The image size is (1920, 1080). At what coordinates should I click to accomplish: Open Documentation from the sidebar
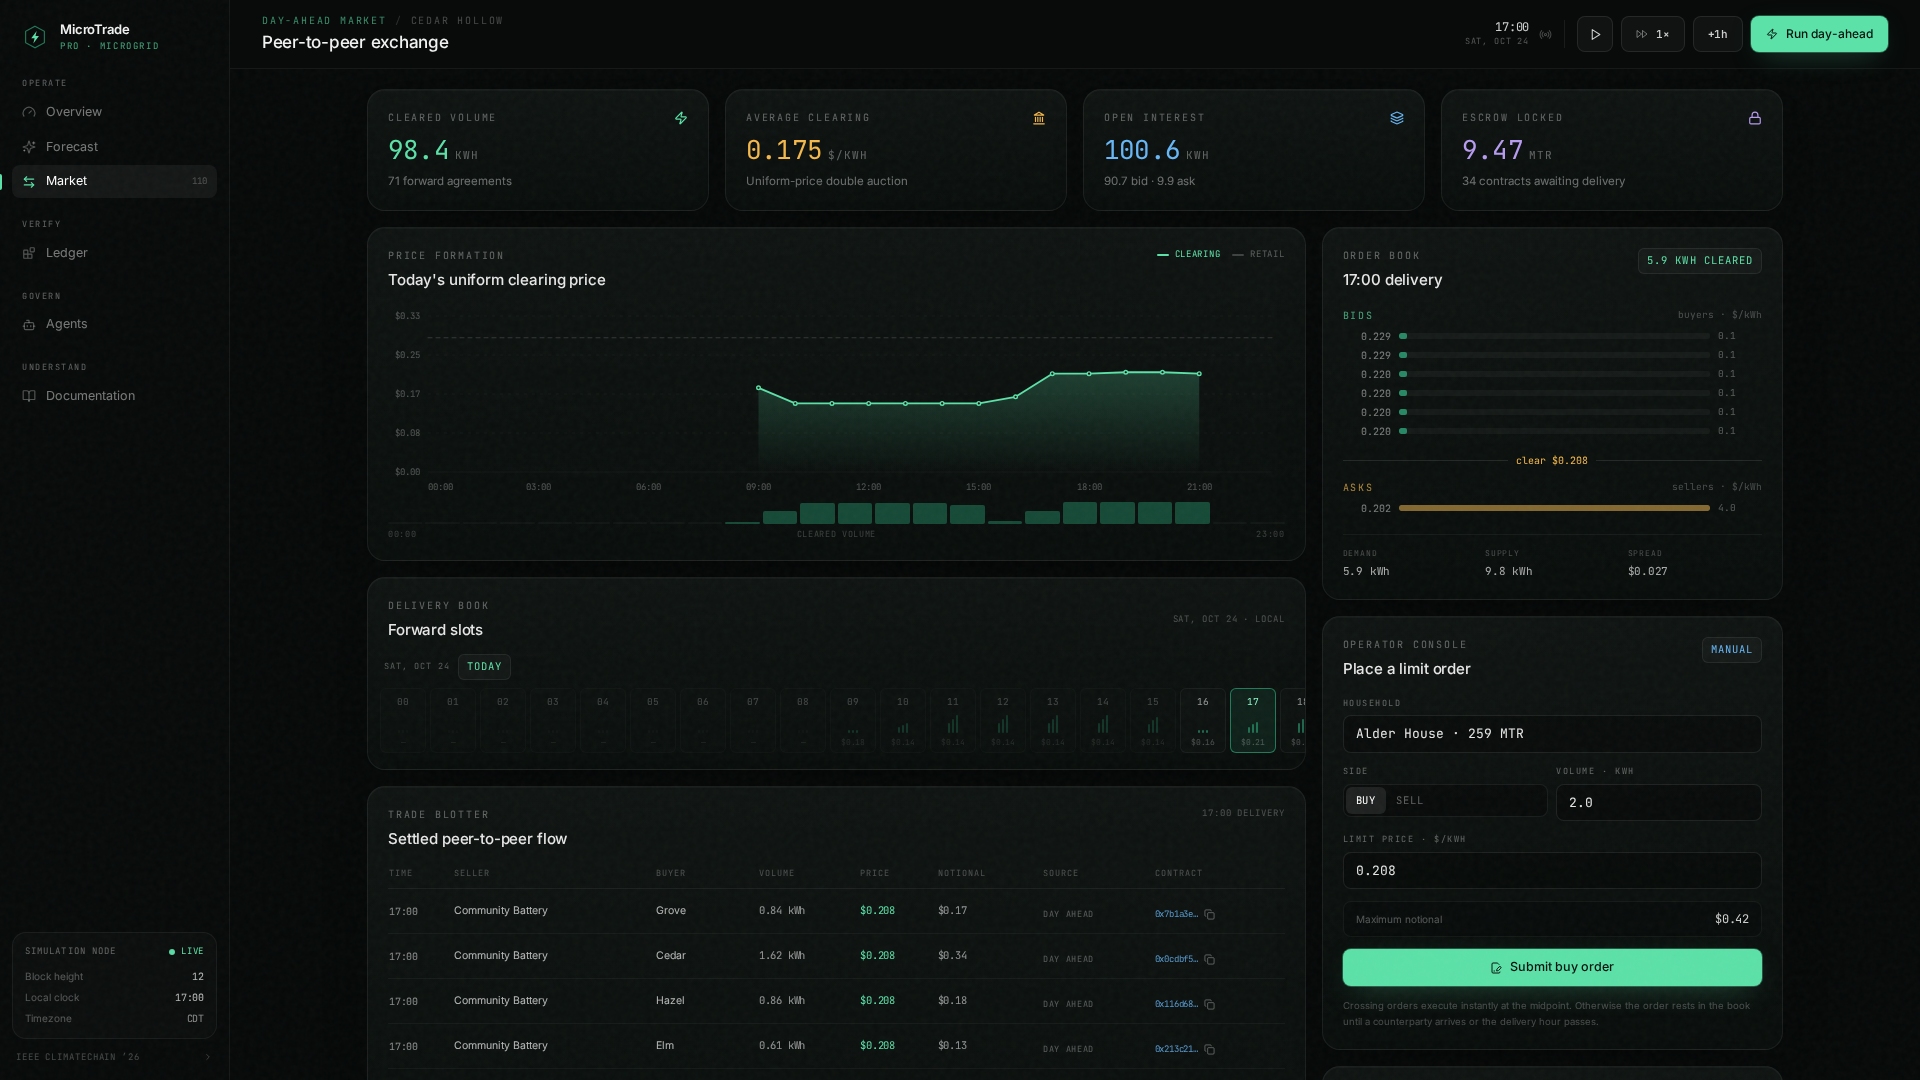(114, 396)
